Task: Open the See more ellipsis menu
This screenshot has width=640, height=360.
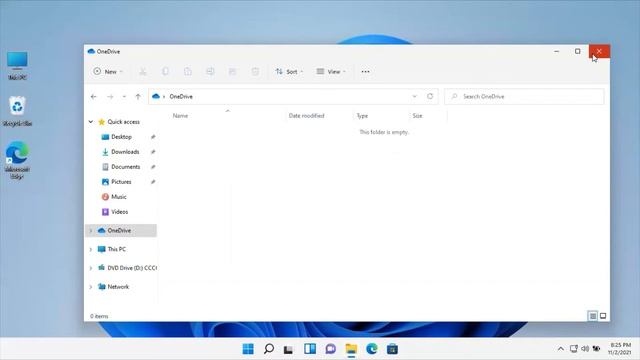Action: click(x=365, y=71)
